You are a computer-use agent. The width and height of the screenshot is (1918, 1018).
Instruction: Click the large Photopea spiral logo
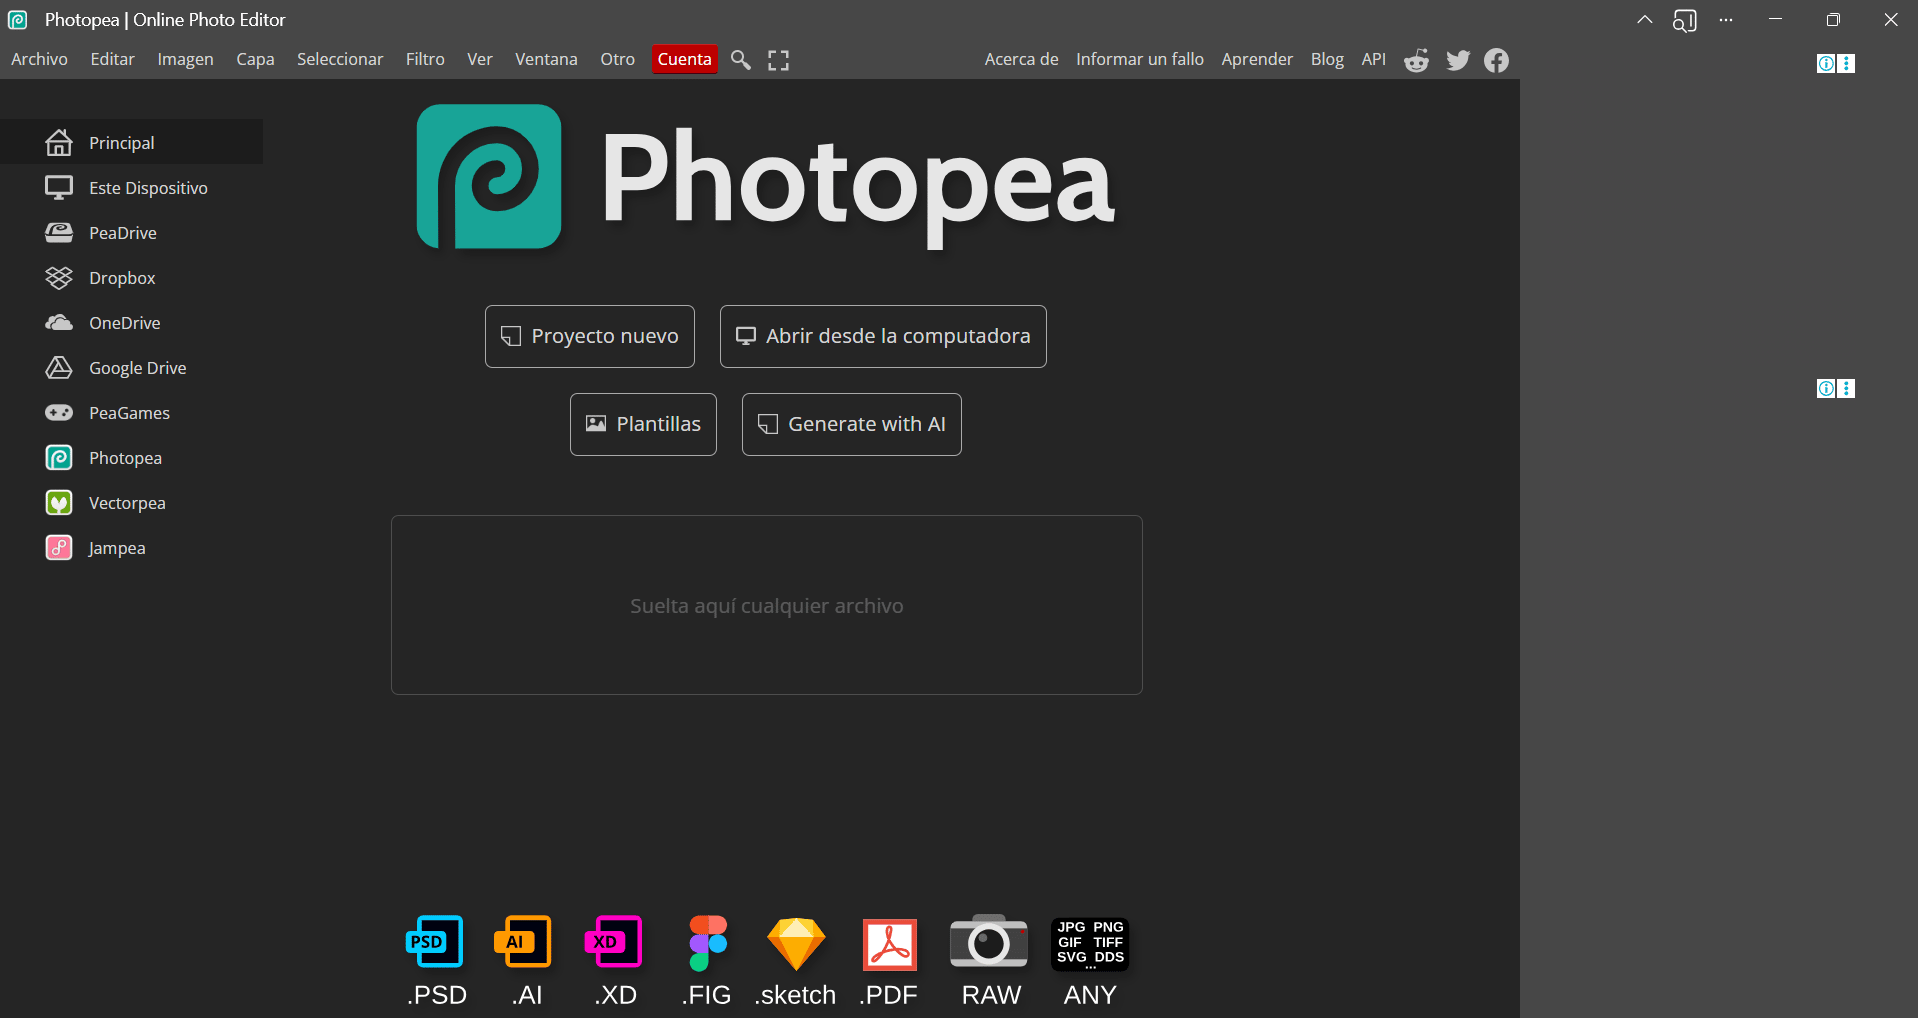pos(489,176)
